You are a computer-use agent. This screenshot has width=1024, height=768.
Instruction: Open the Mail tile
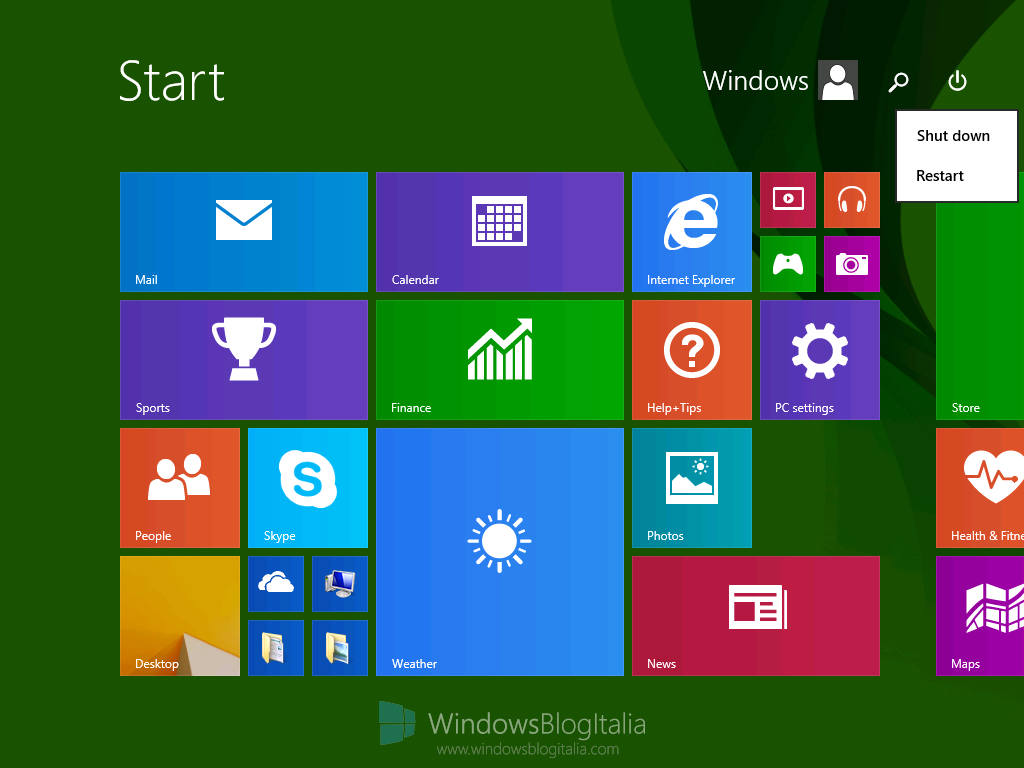pyautogui.click(x=244, y=232)
